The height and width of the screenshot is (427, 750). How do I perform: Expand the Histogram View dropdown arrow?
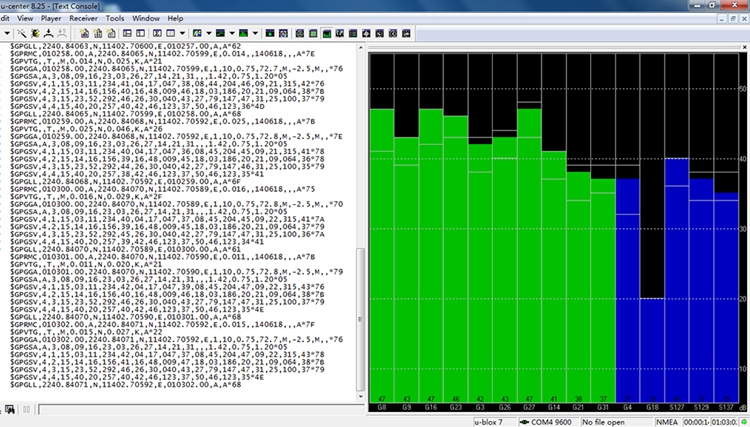[256, 32]
